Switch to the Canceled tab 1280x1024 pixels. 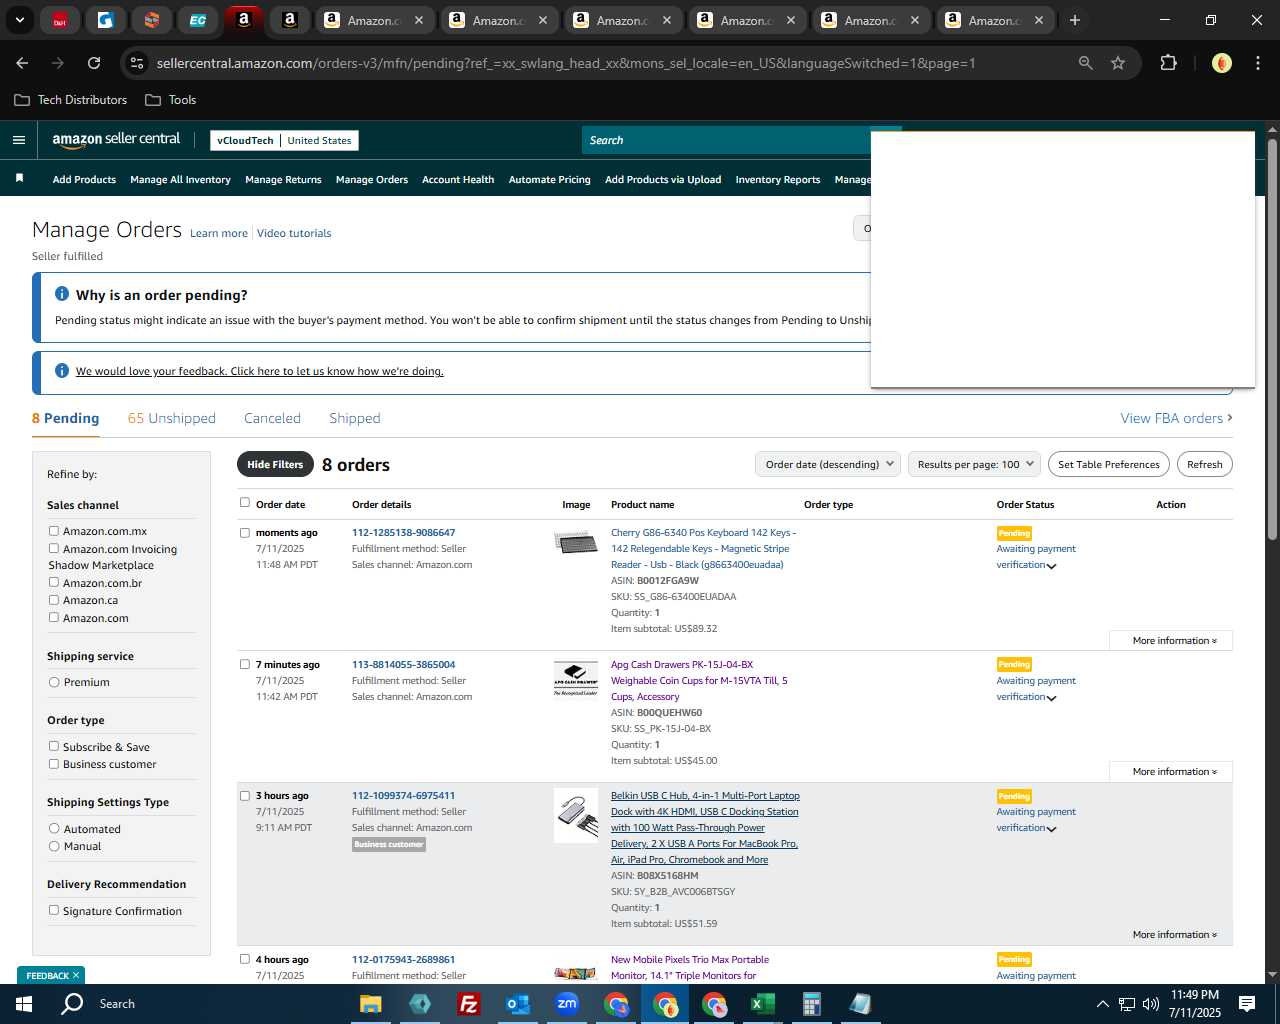point(272,418)
